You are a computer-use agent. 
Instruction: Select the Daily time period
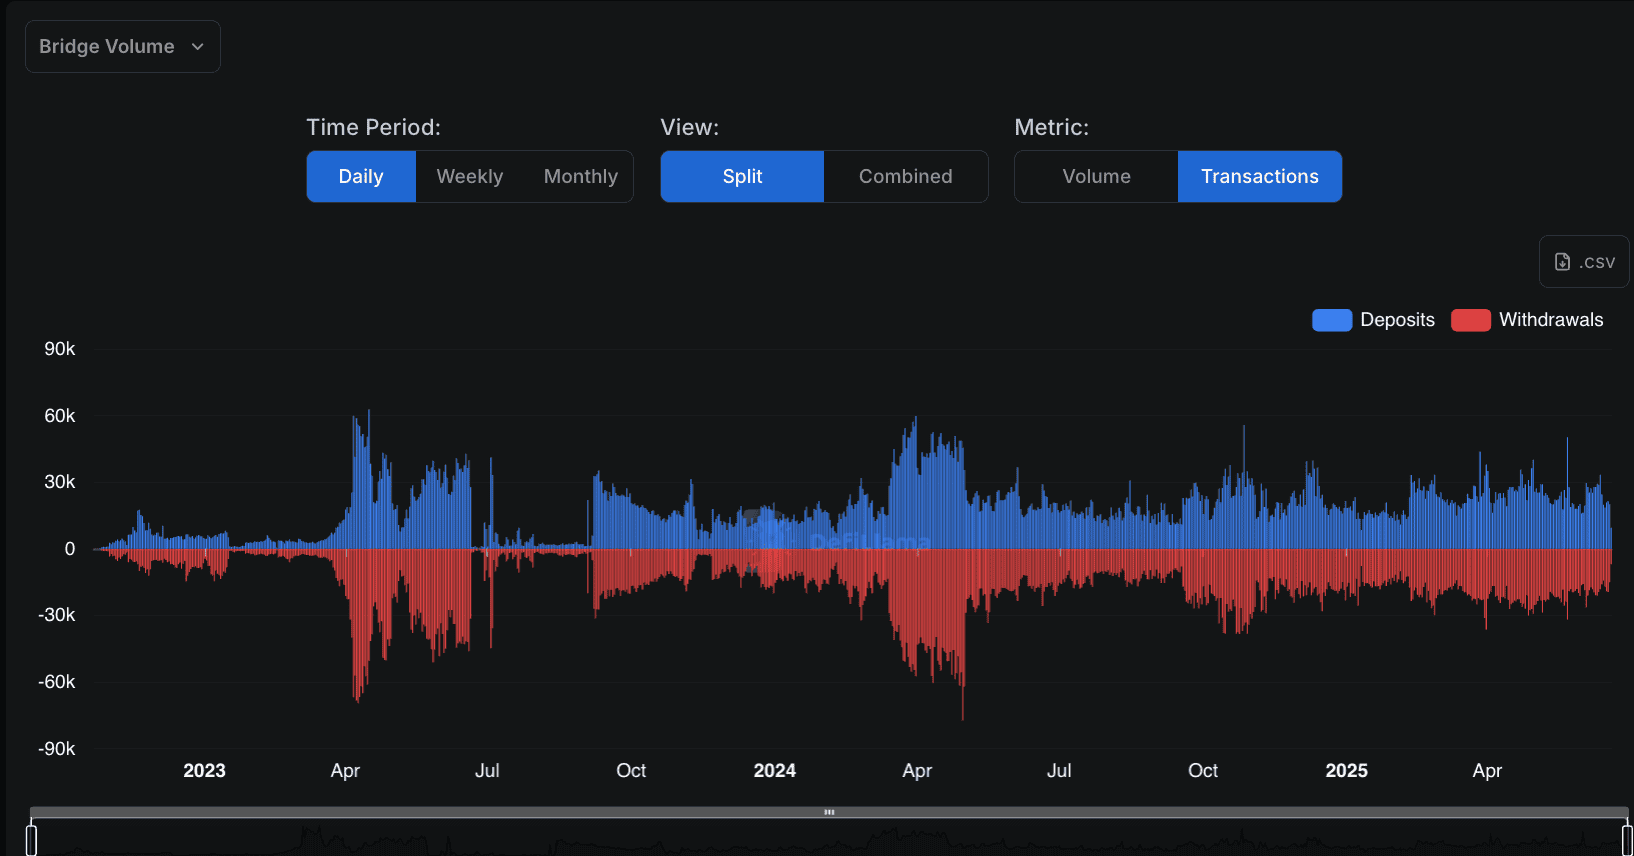361,177
